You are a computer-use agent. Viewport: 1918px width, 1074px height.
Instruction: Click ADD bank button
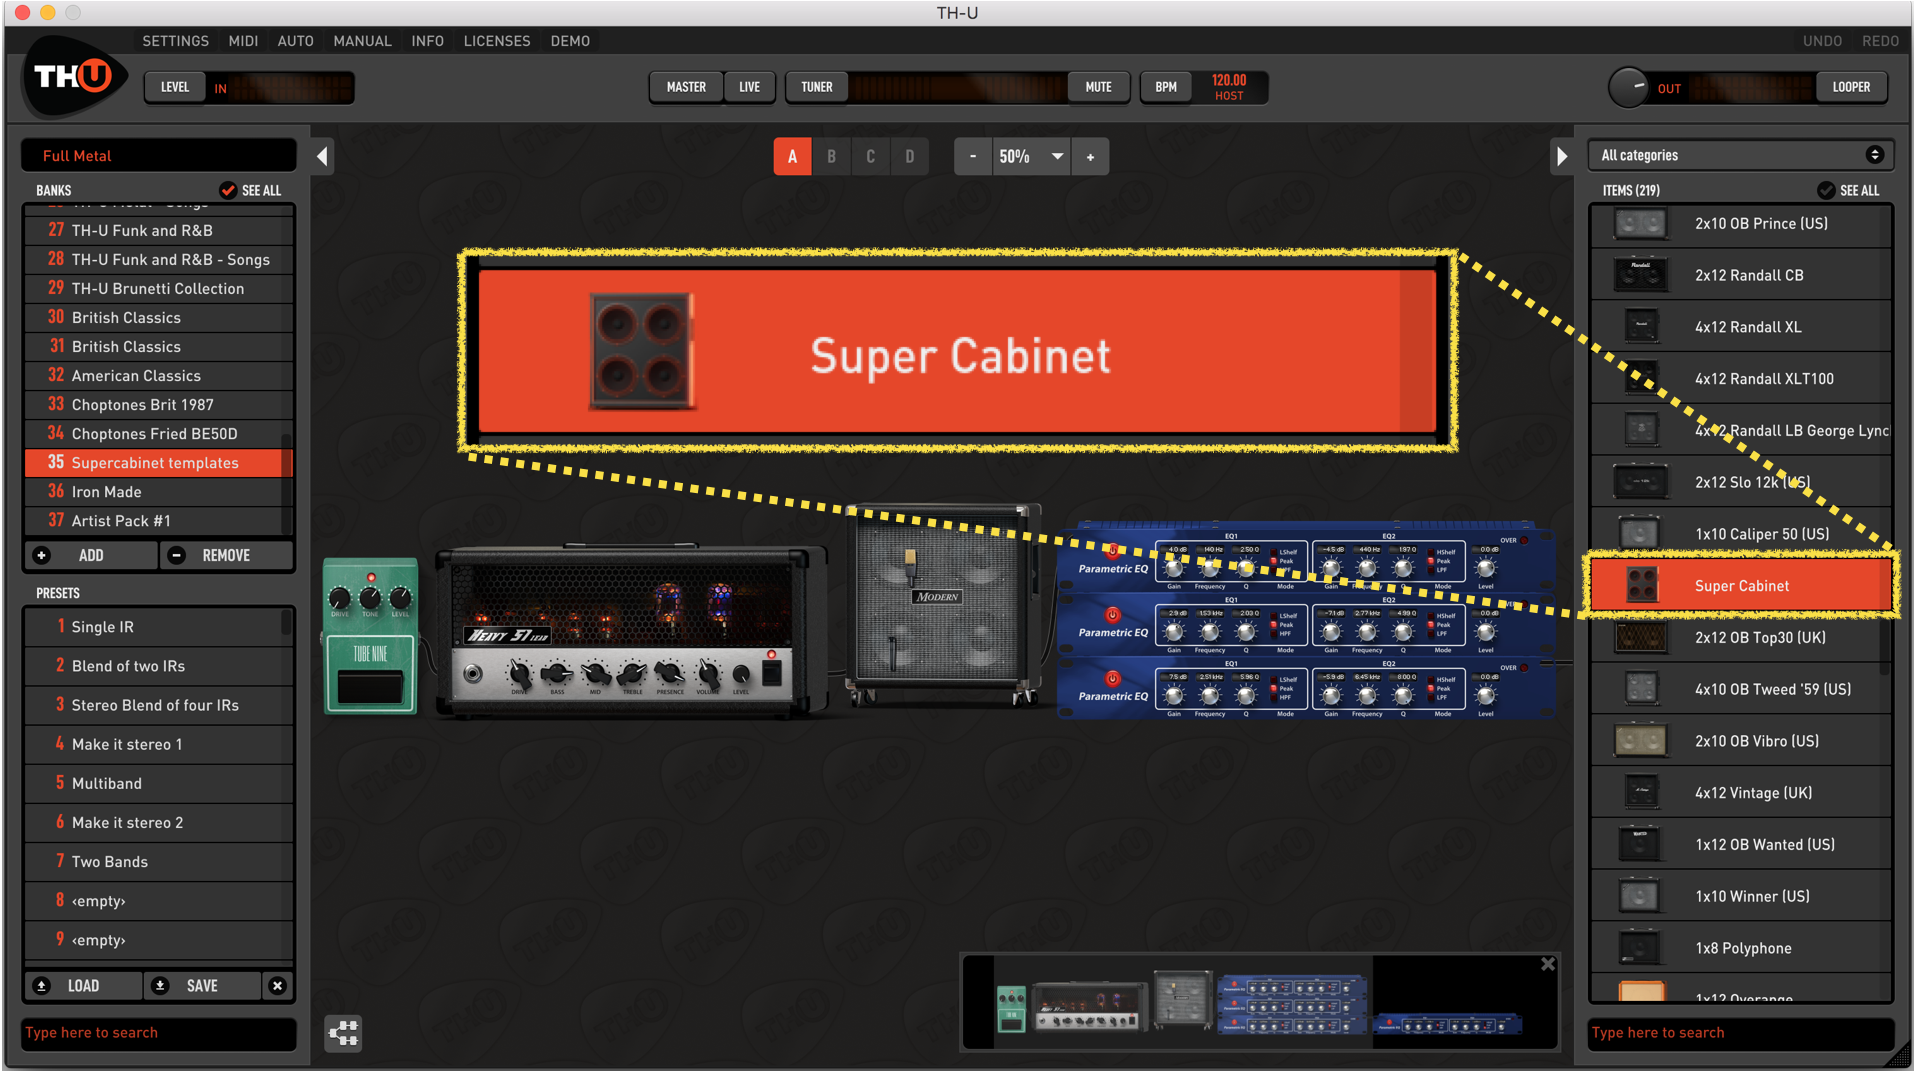(x=91, y=555)
